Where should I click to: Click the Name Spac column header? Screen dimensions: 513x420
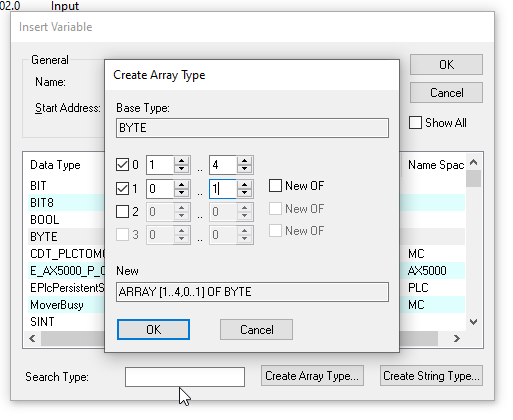click(x=436, y=165)
